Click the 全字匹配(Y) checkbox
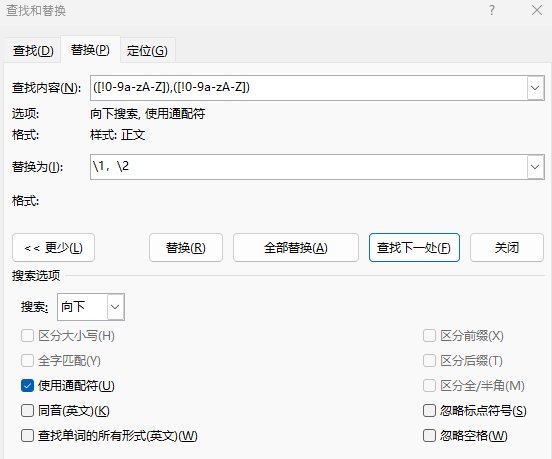This screenshot has width=552, height=459. tap(27, 361)
